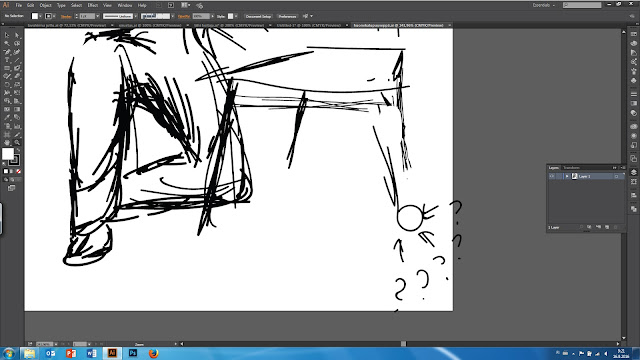Expand Layer 1 disclosure triangle
This screenshot has height=360, width=640.
567,176
